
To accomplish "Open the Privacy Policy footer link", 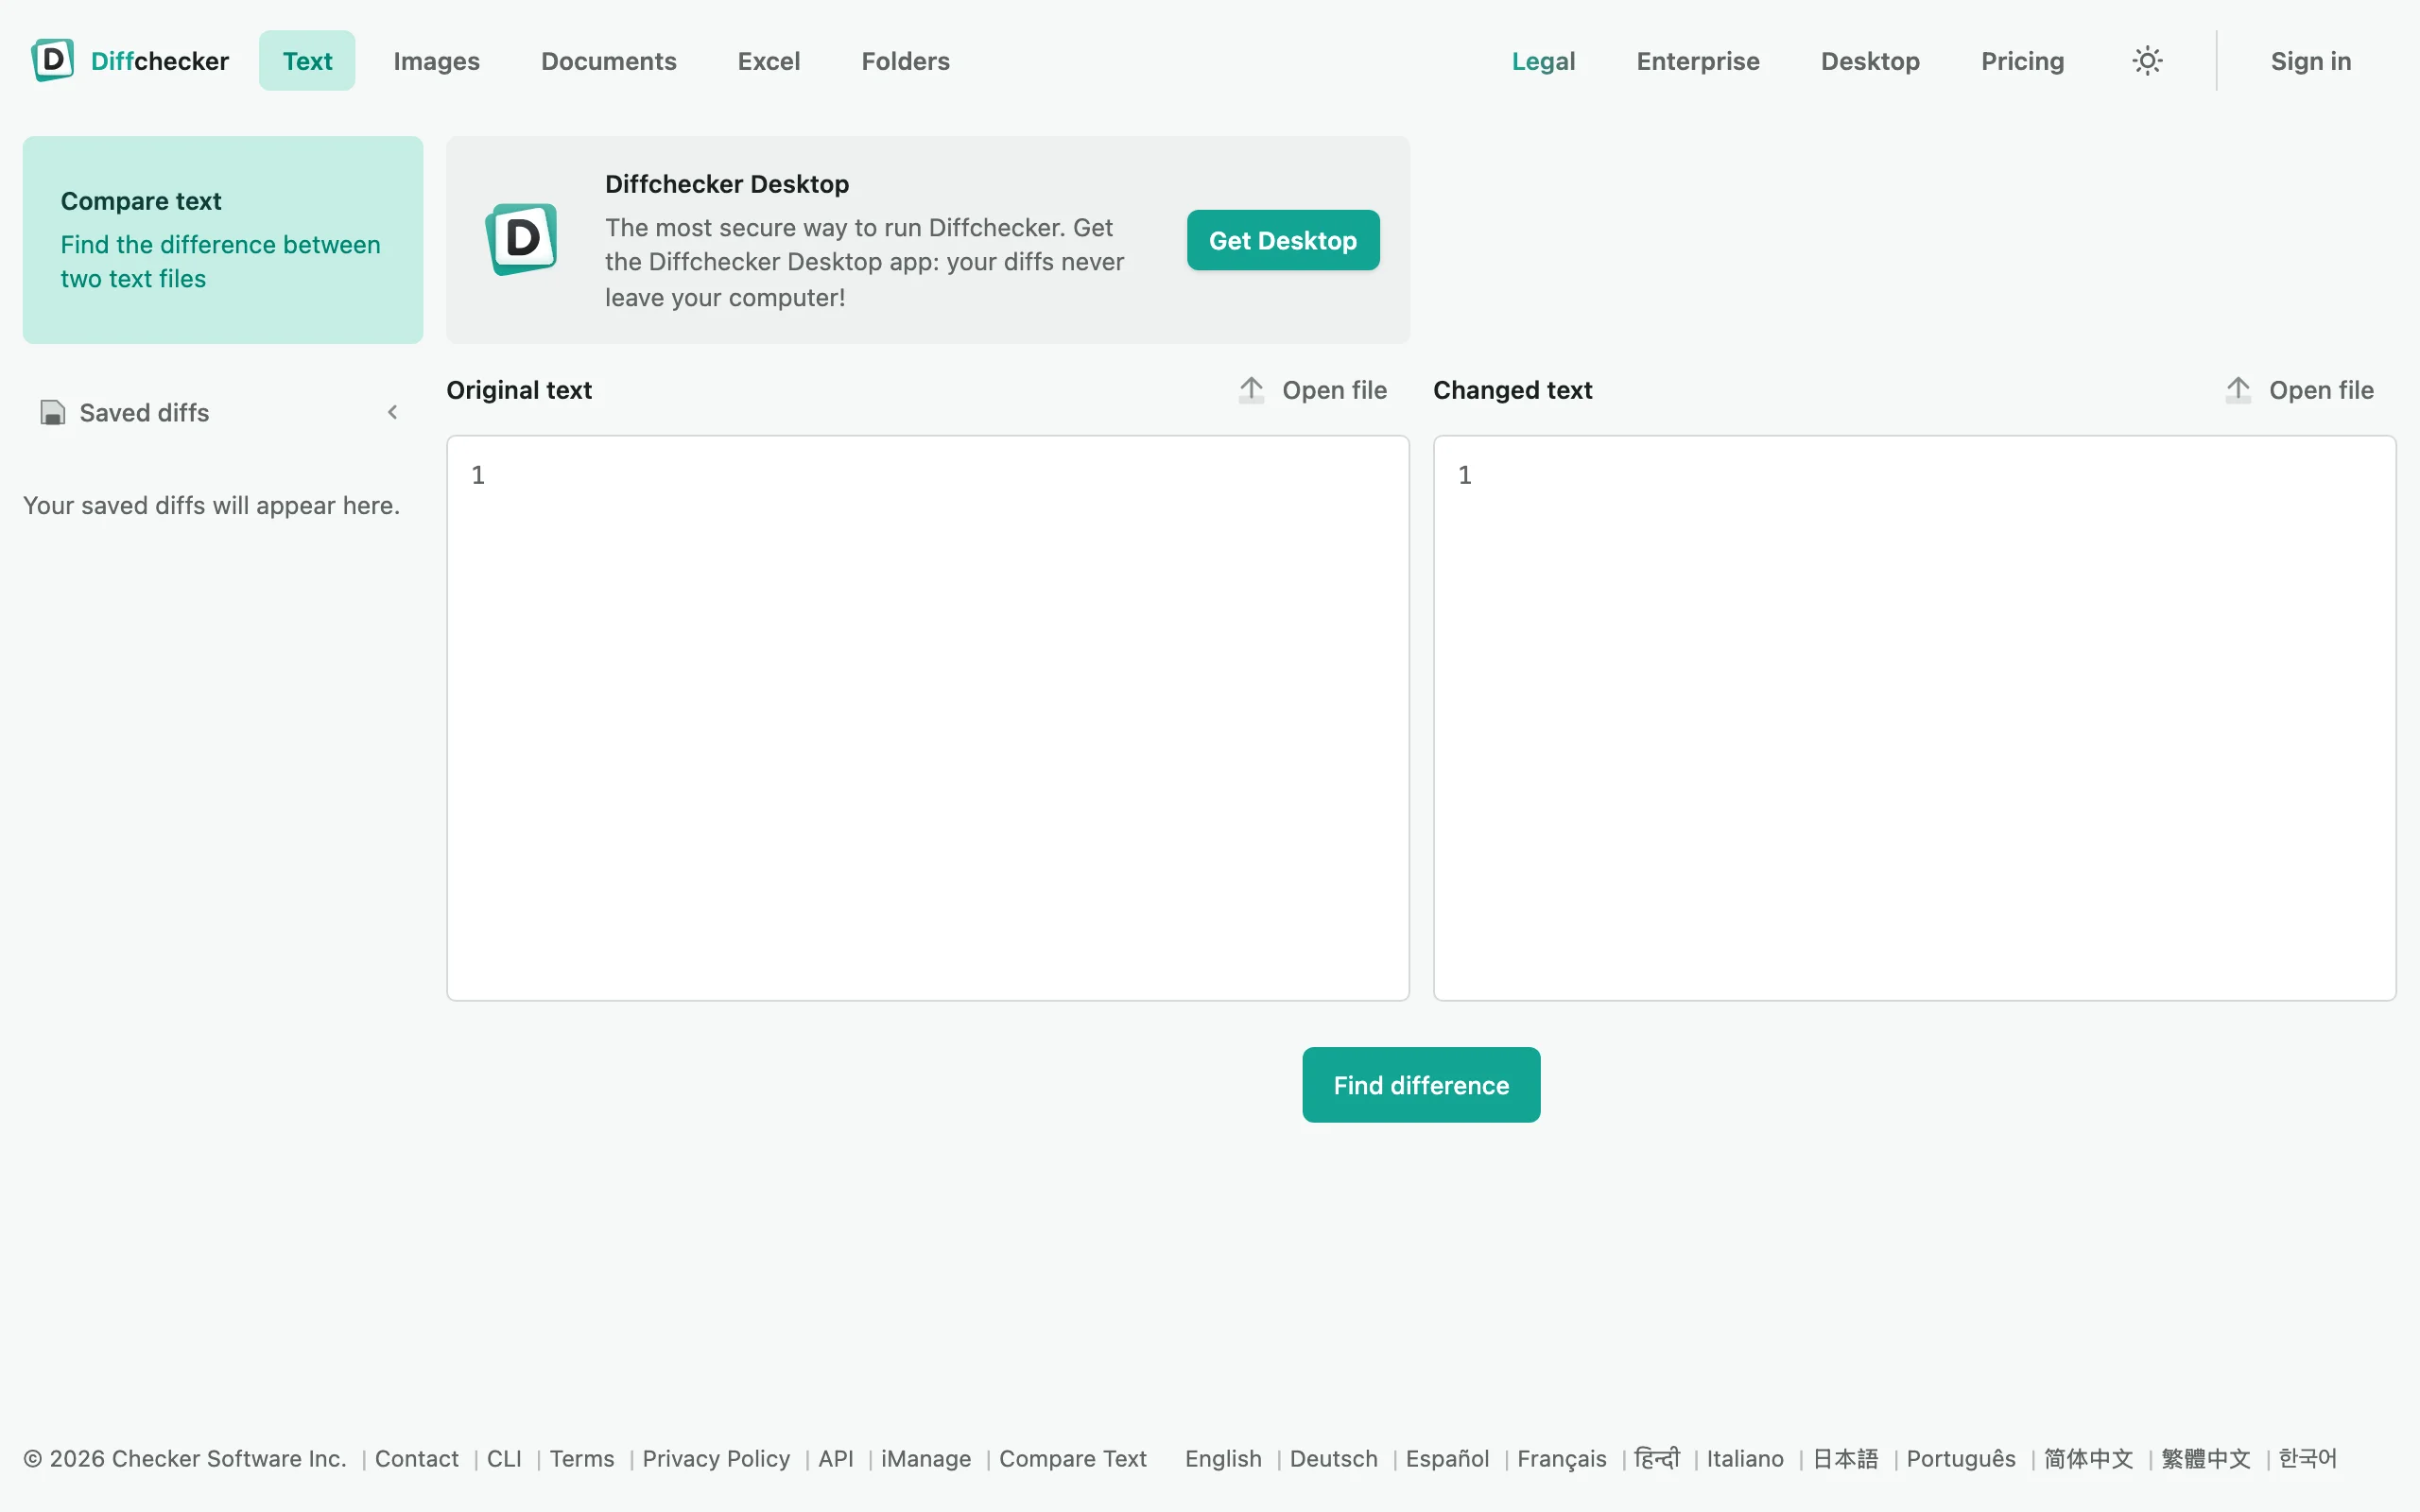I will (716, 1459).
